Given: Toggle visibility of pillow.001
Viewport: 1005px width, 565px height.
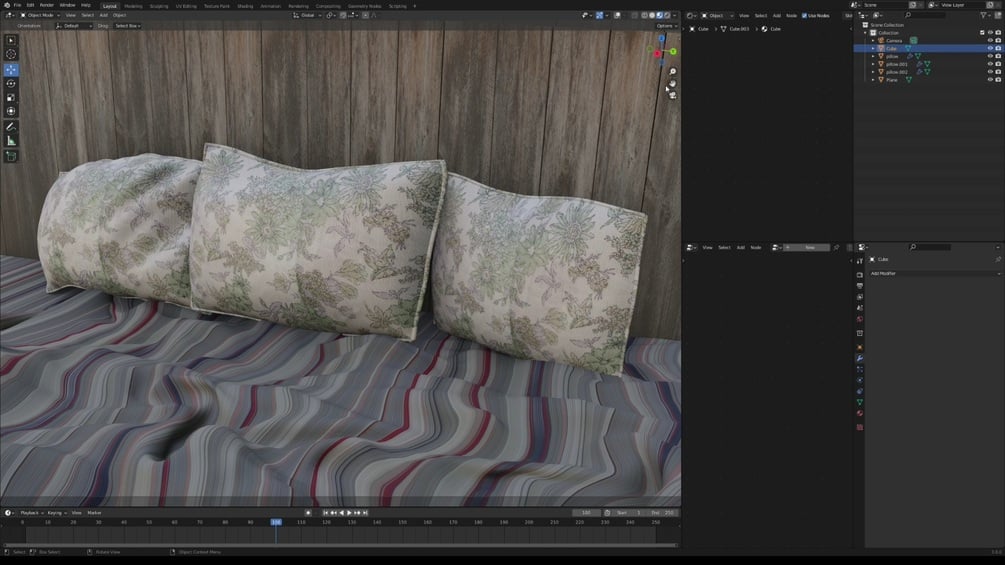Looking at the screenshot, I should [x=990, y=64].
